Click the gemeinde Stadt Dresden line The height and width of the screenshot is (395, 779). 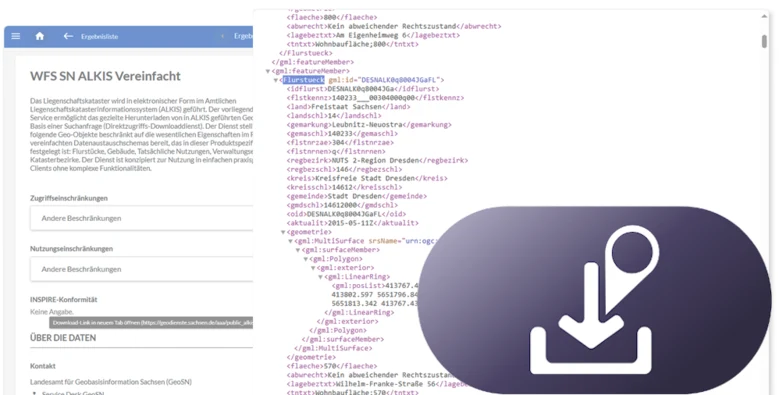pyautogui.click(x=356, y=196)
